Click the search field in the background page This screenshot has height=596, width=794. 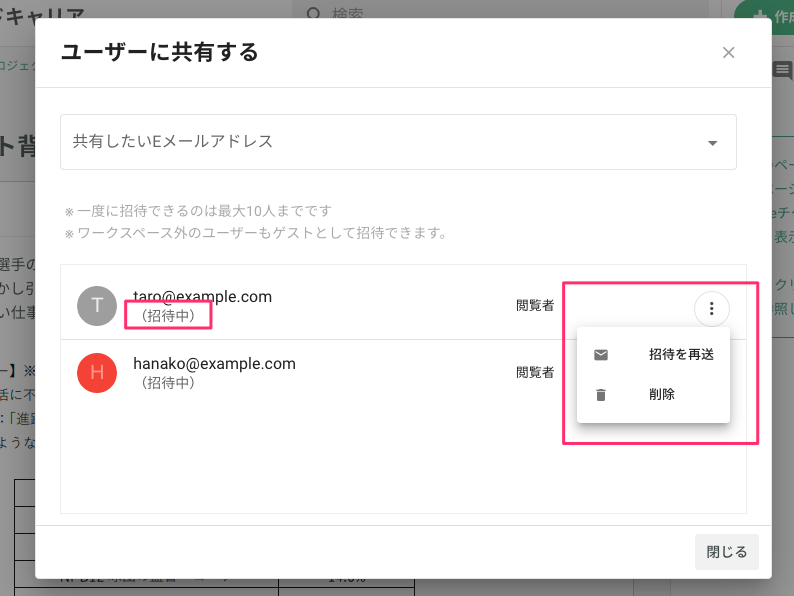(x=500, y=10)
